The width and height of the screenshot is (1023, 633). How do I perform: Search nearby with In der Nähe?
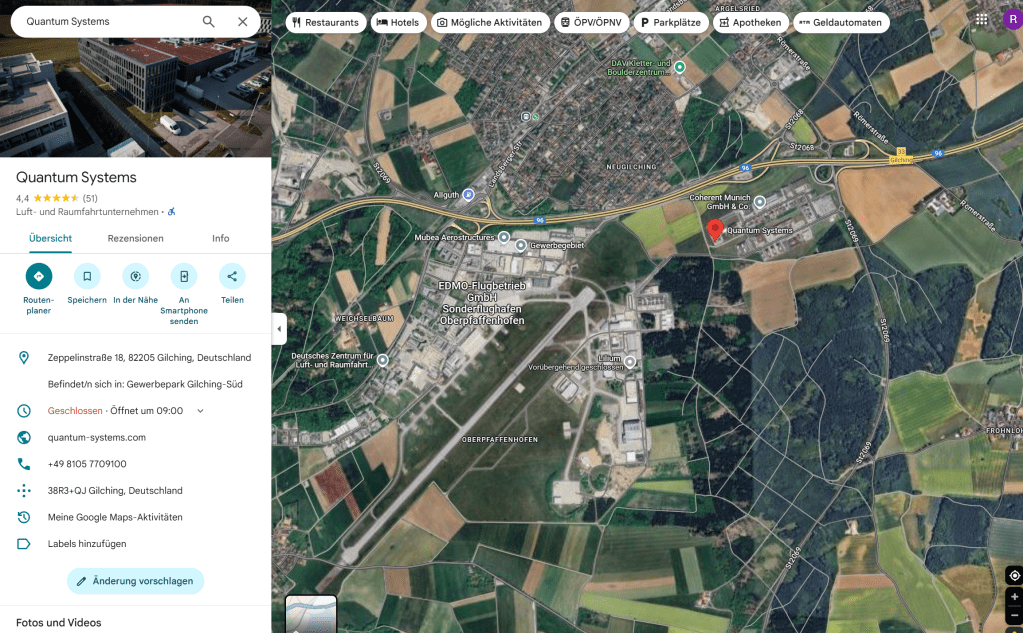coord(135,276)
